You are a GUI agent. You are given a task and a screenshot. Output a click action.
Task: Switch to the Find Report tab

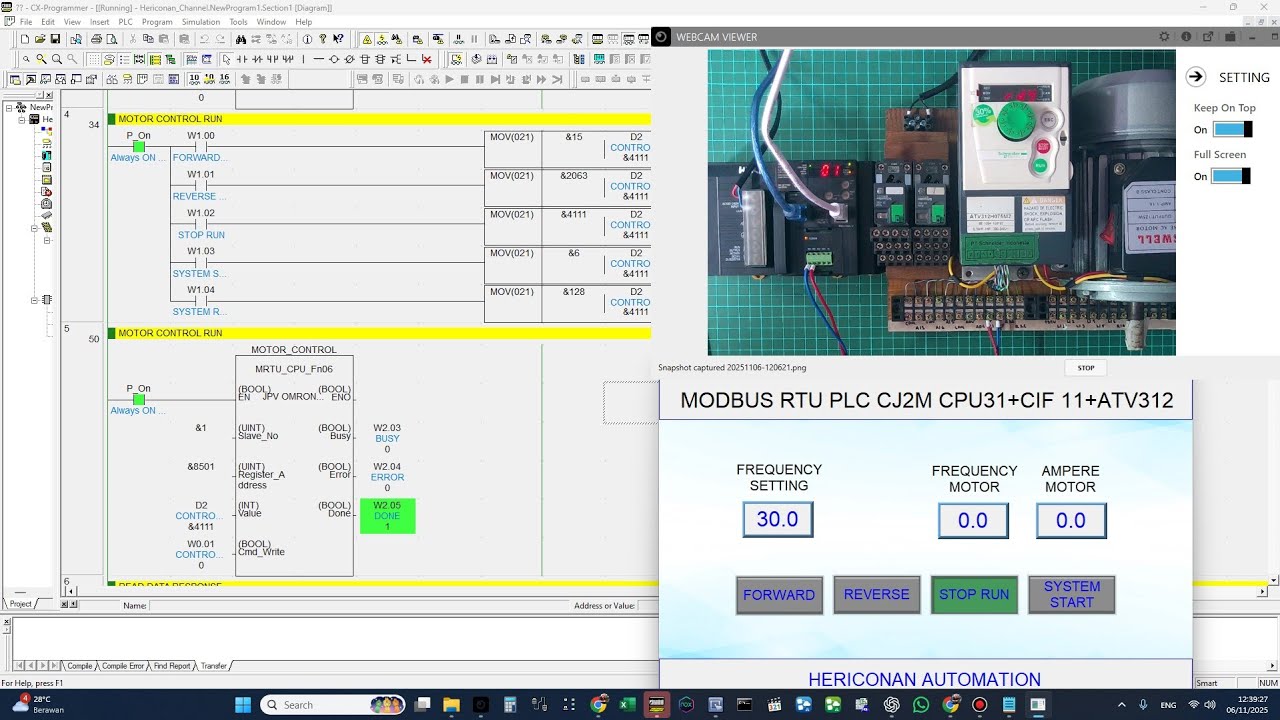click(x=172, y=666)
